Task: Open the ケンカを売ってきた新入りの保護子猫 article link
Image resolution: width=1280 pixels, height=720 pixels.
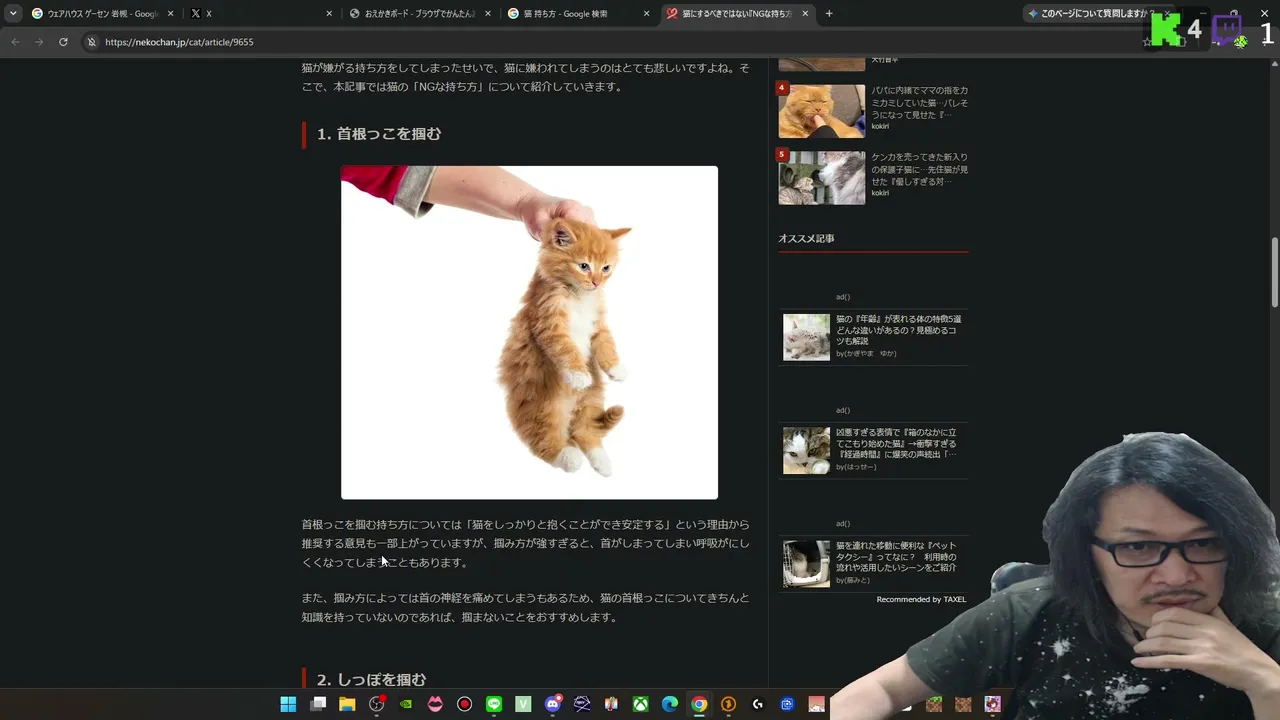Action: click(919, 169)
